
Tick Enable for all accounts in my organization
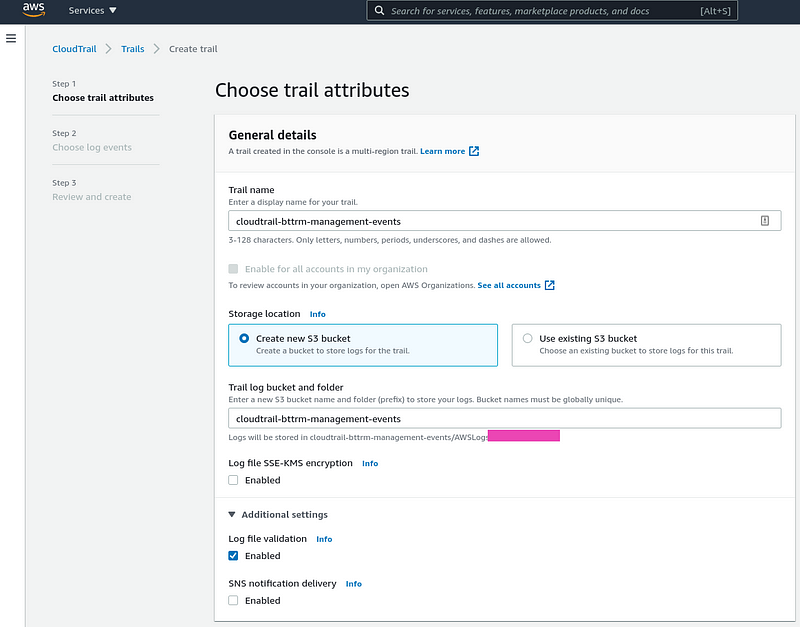click(x=233, y=269)
